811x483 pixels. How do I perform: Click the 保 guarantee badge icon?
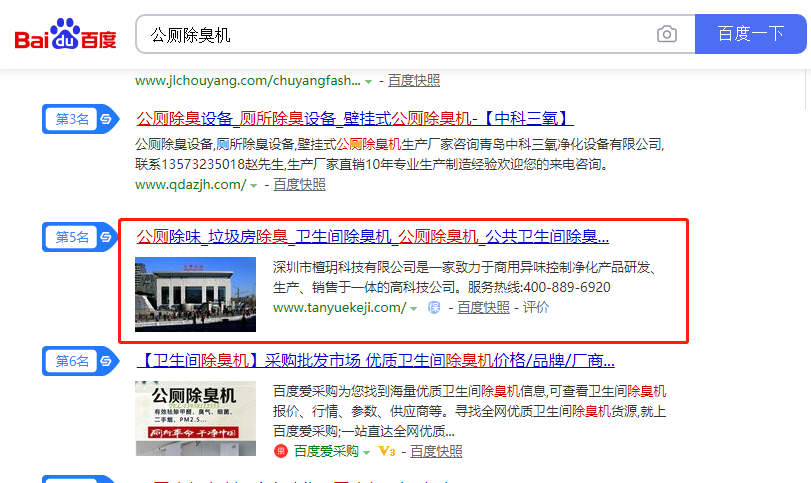coord(434,308)
